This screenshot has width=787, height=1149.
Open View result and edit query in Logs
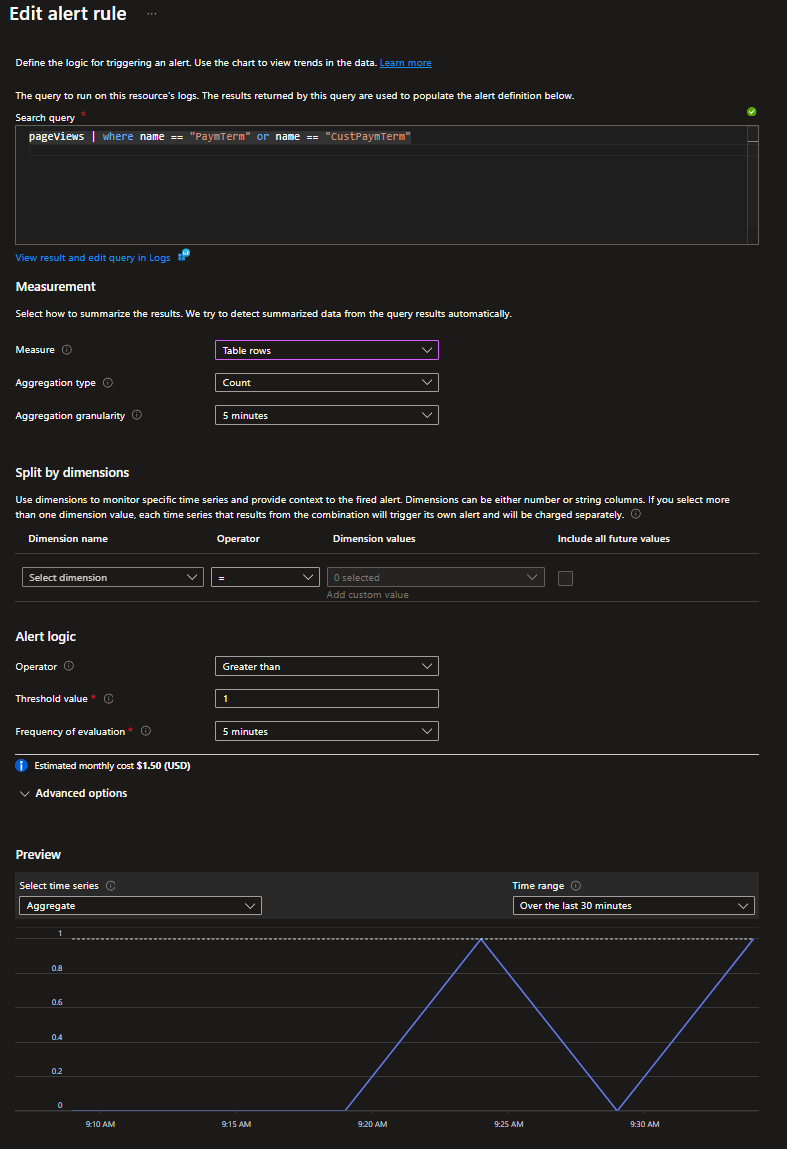(x=93, y=258)
